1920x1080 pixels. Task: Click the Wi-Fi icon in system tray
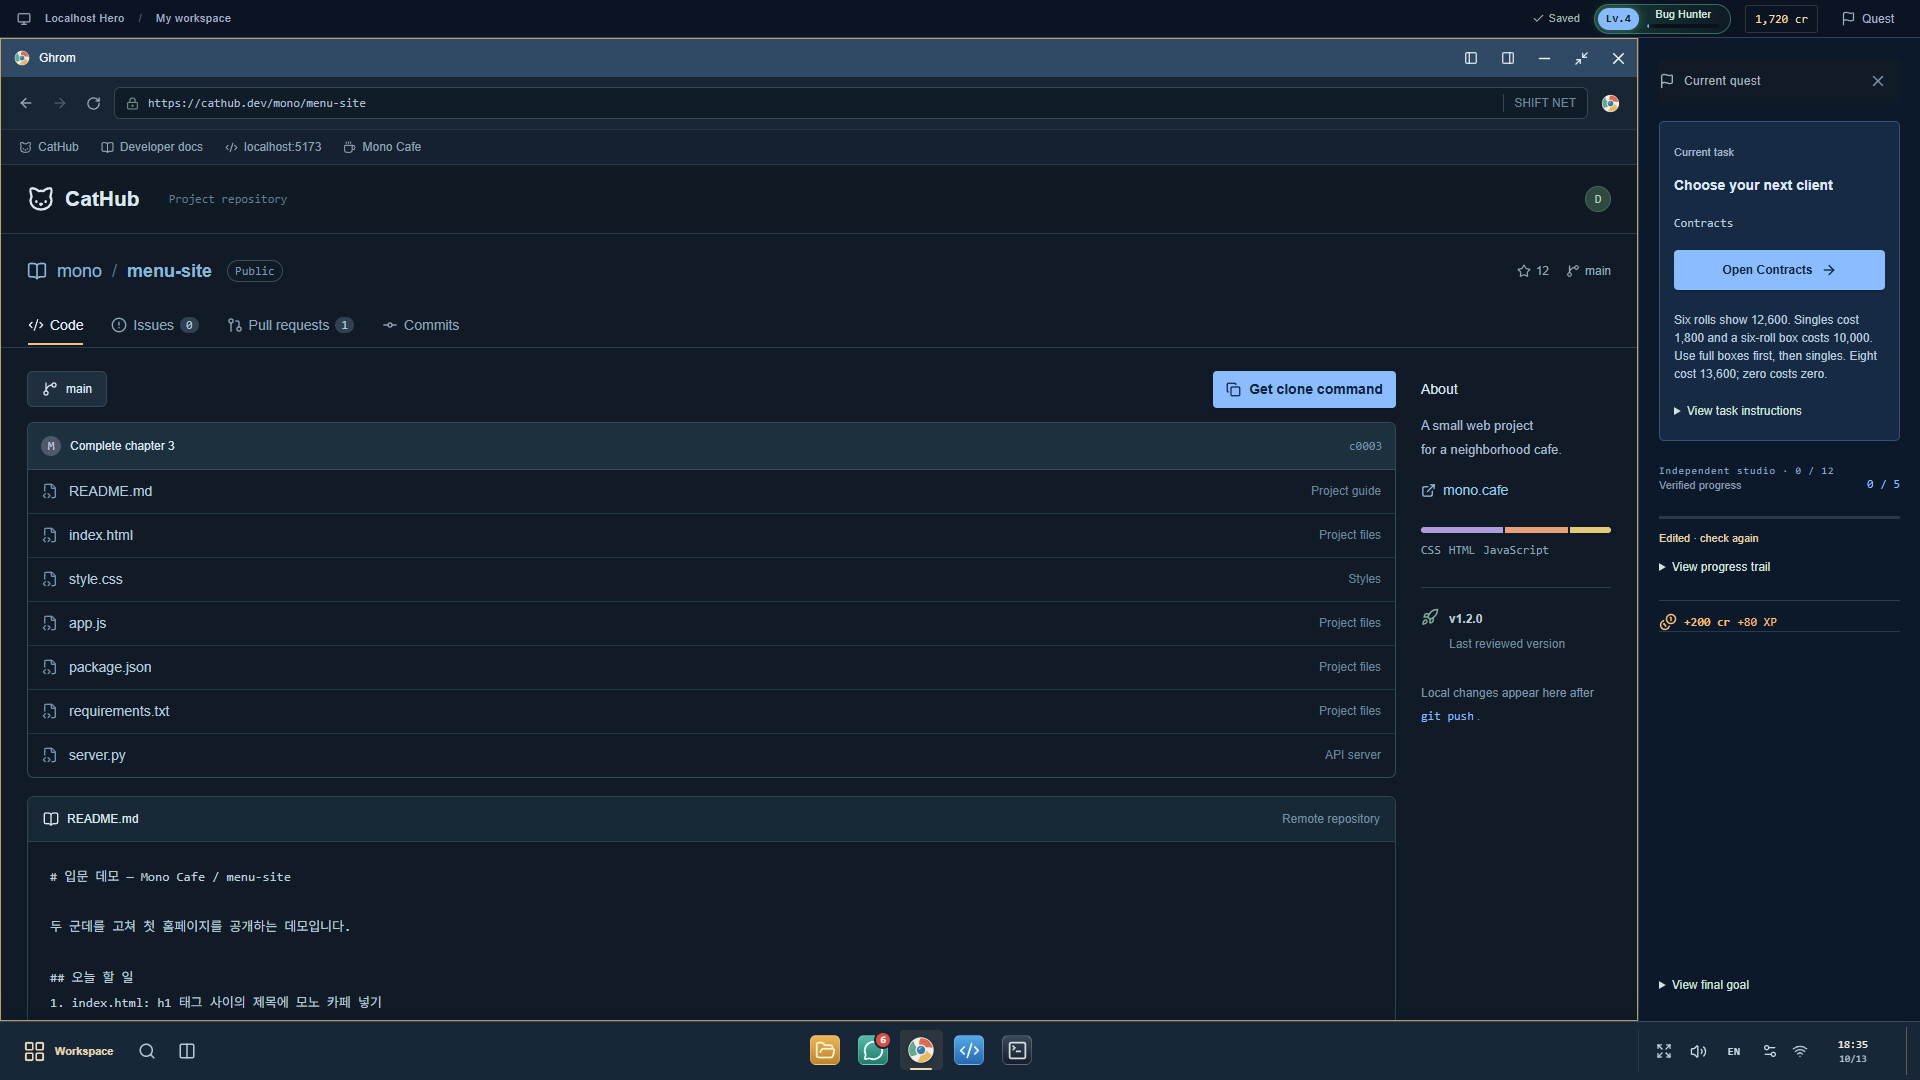pyautogui.click(x=1800, y=1051)
